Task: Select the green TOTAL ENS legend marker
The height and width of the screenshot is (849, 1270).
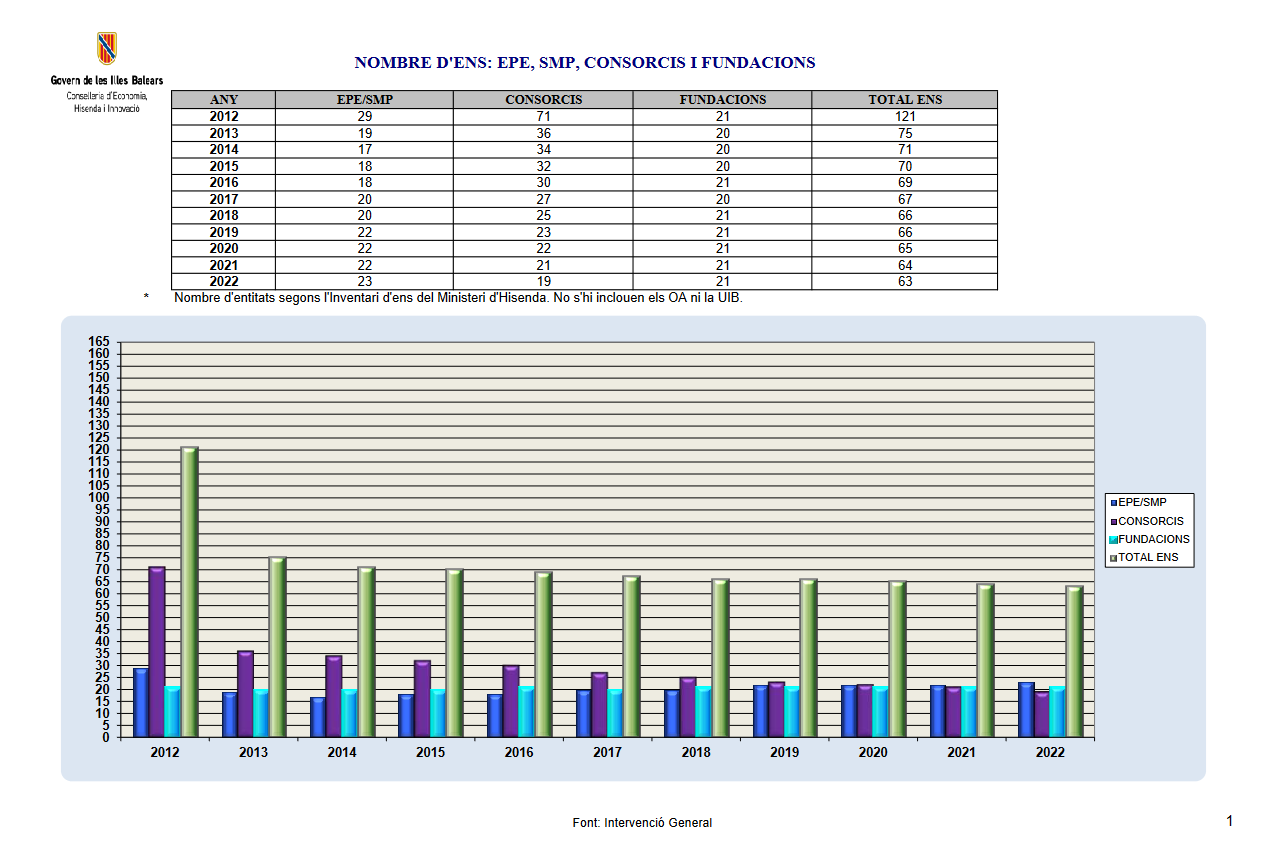Action: point(1113,558)
